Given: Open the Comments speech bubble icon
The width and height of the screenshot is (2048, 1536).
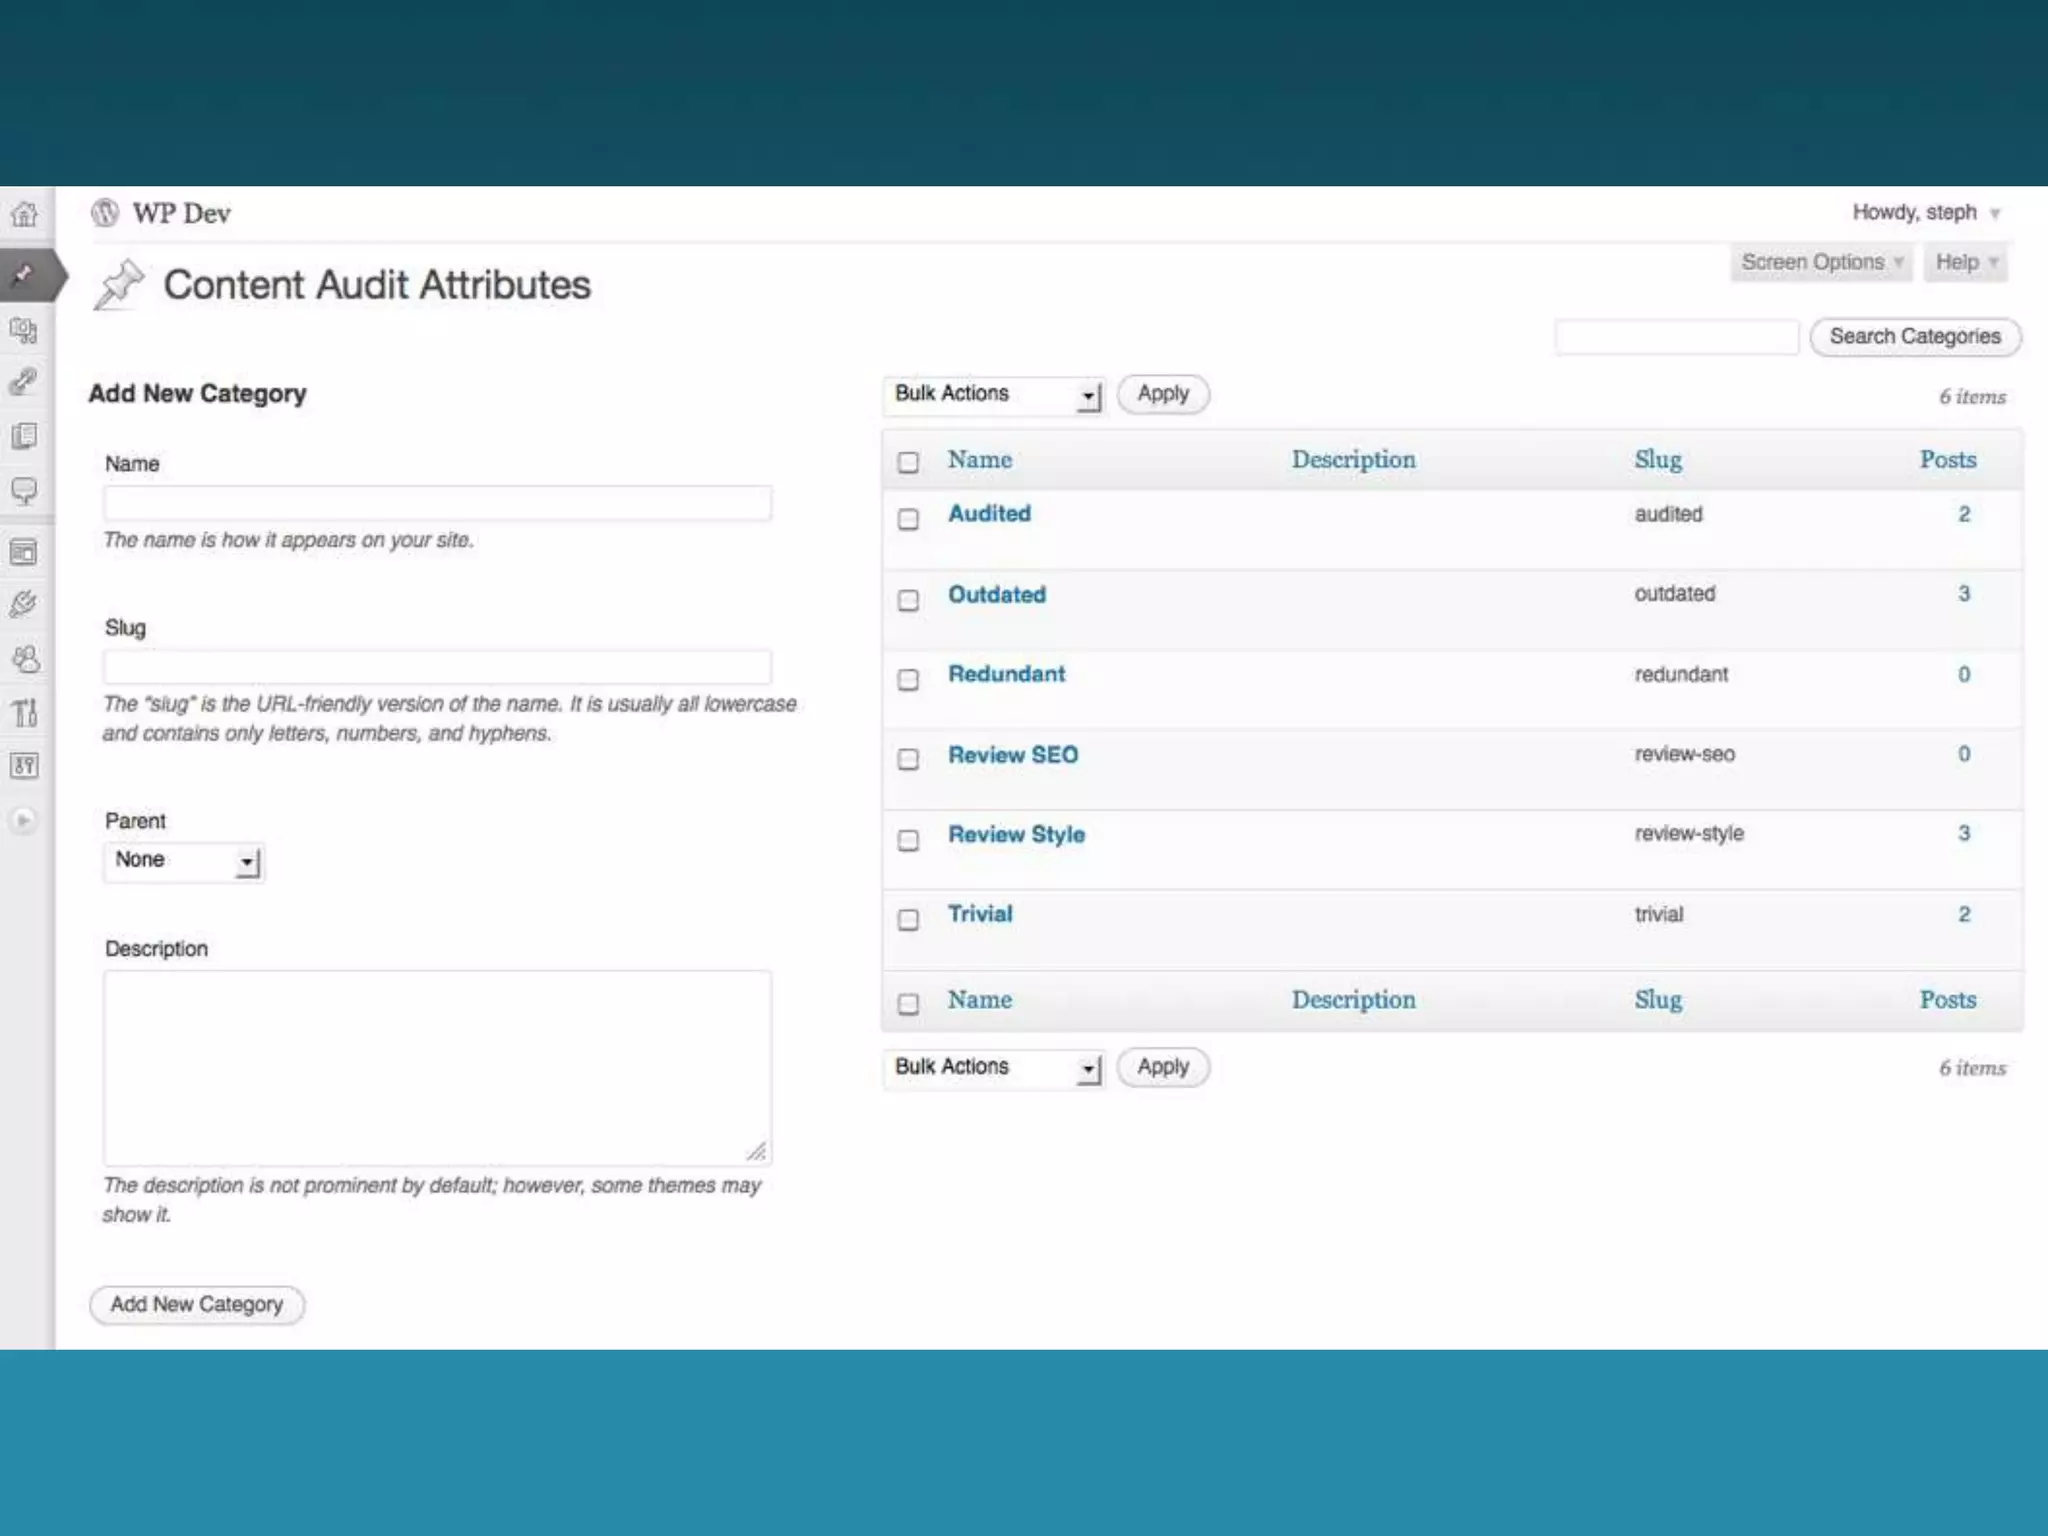Looking at the screenshot, I should pos(25,490).
